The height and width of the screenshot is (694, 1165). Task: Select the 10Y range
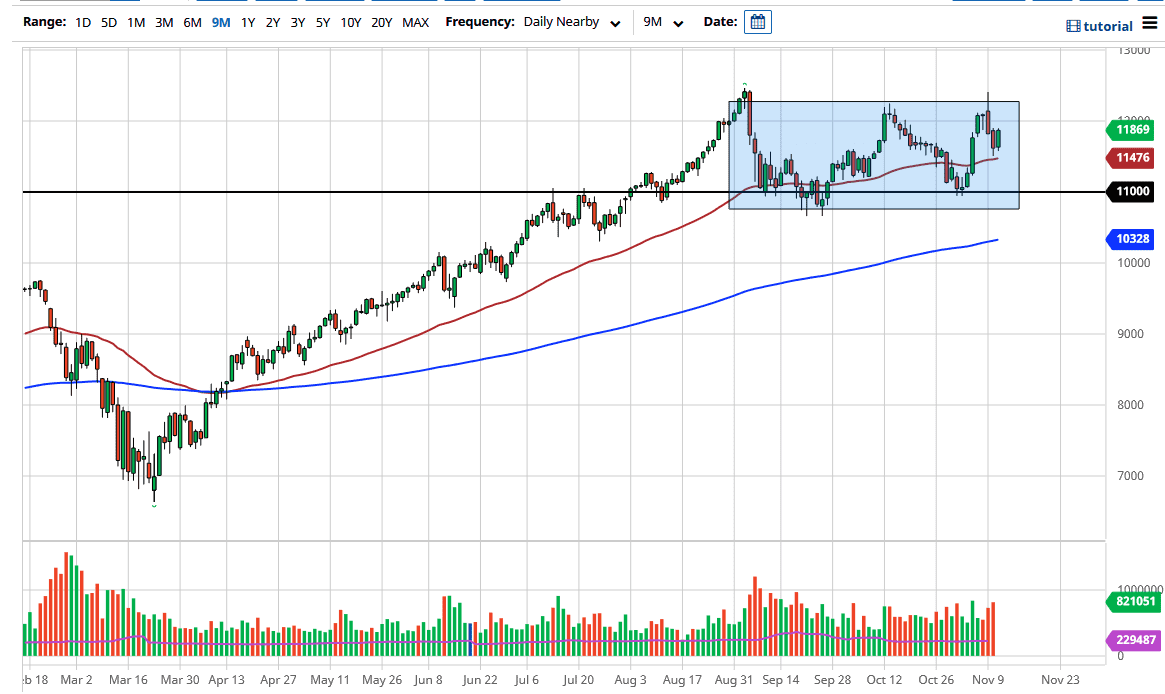350,21
